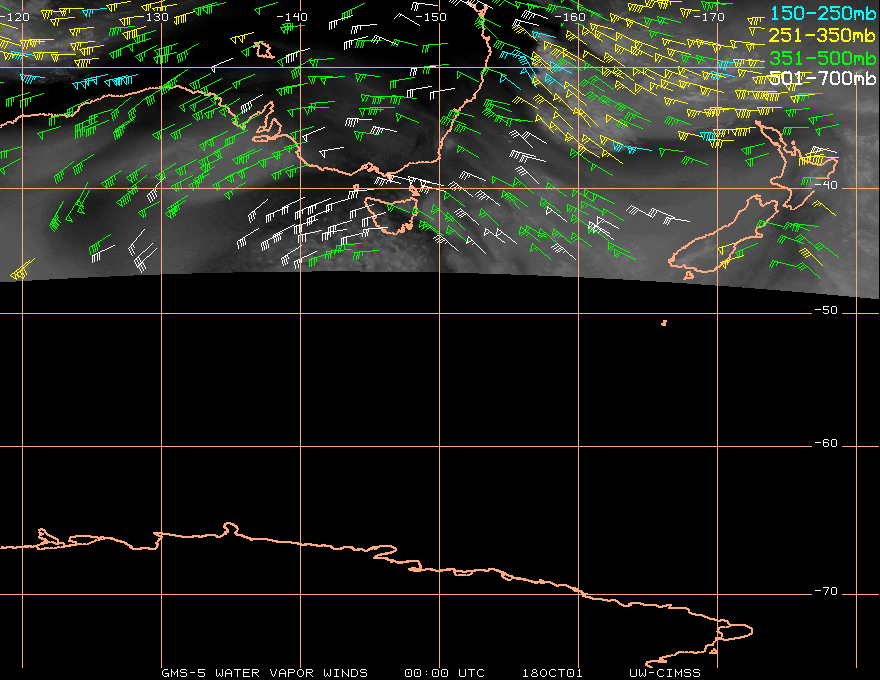This screenshot has height=680, width=880.
Task: Click the GMS-5 WATER VAPOR WINDS title
Action: pyautogui.click(x=264, y=673)
